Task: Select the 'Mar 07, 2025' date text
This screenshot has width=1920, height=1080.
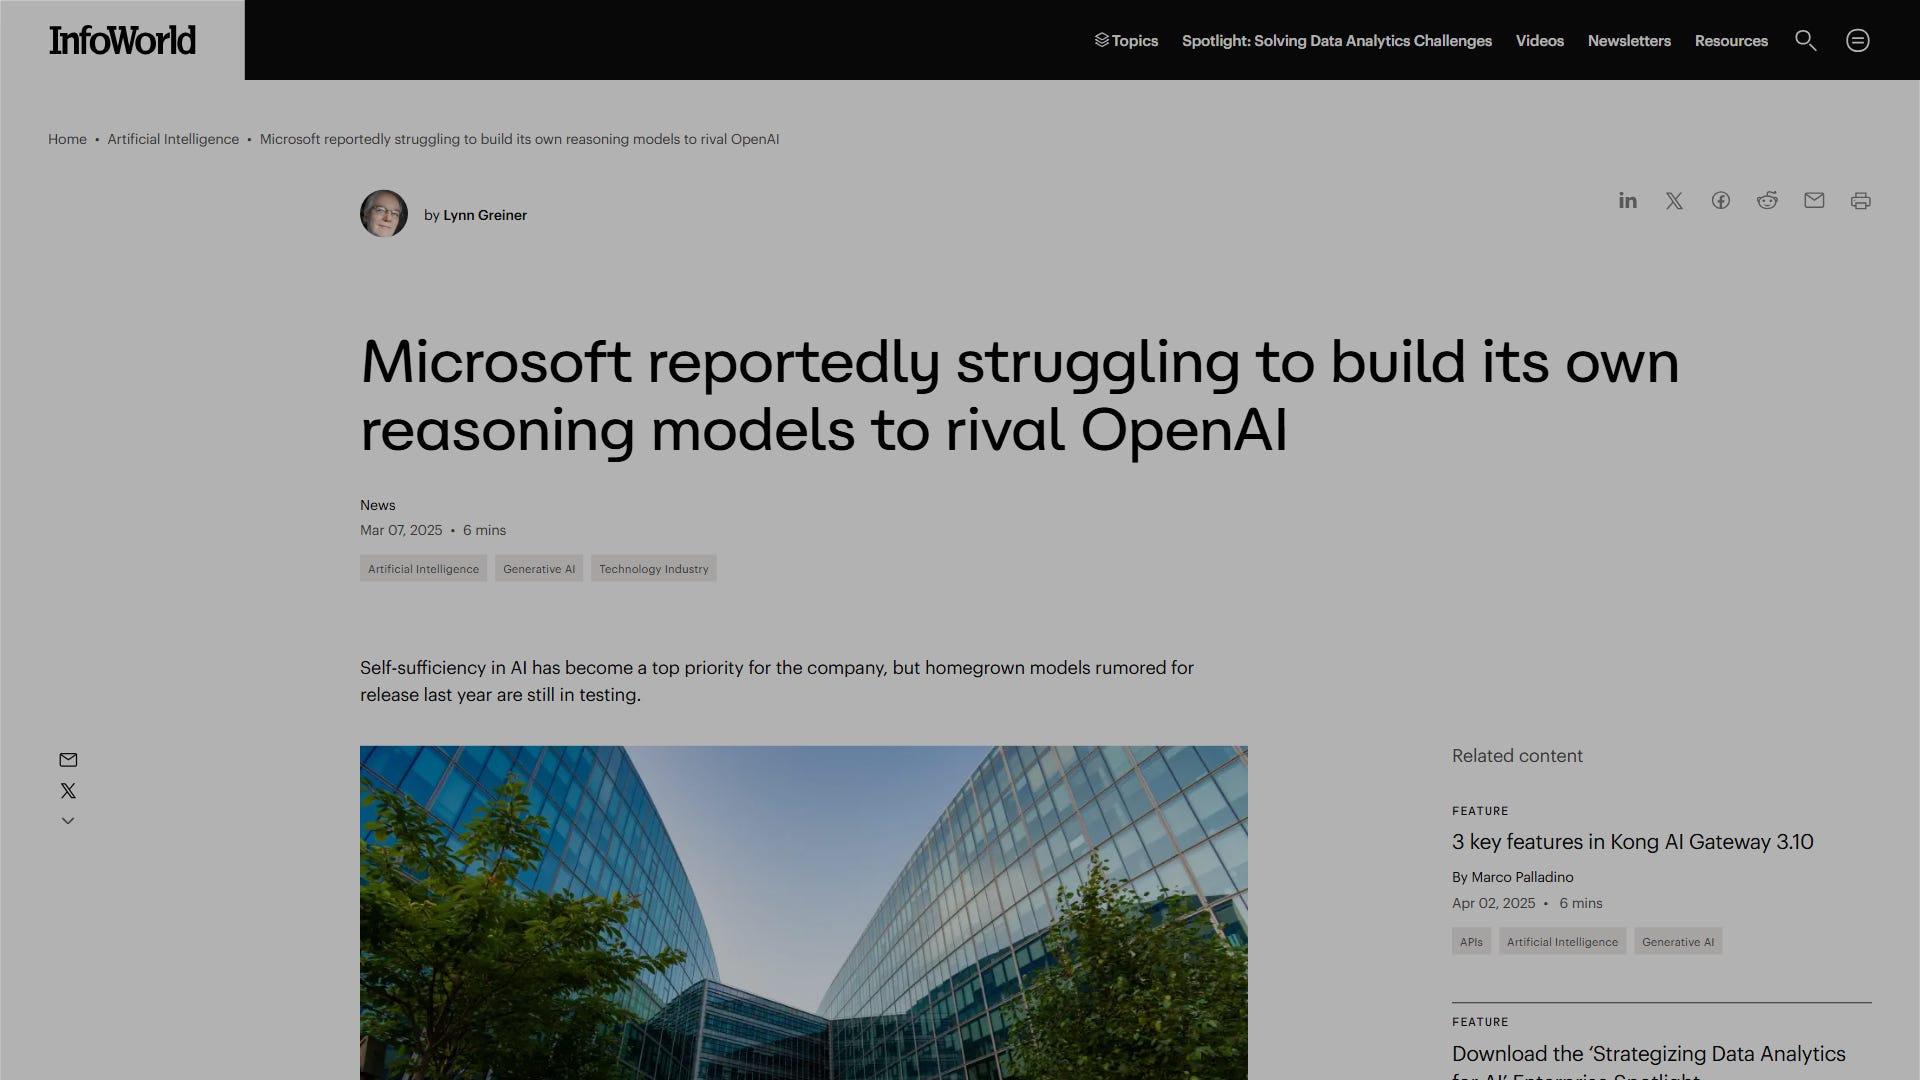Action: pyautogui.click(x=401, y=530)
